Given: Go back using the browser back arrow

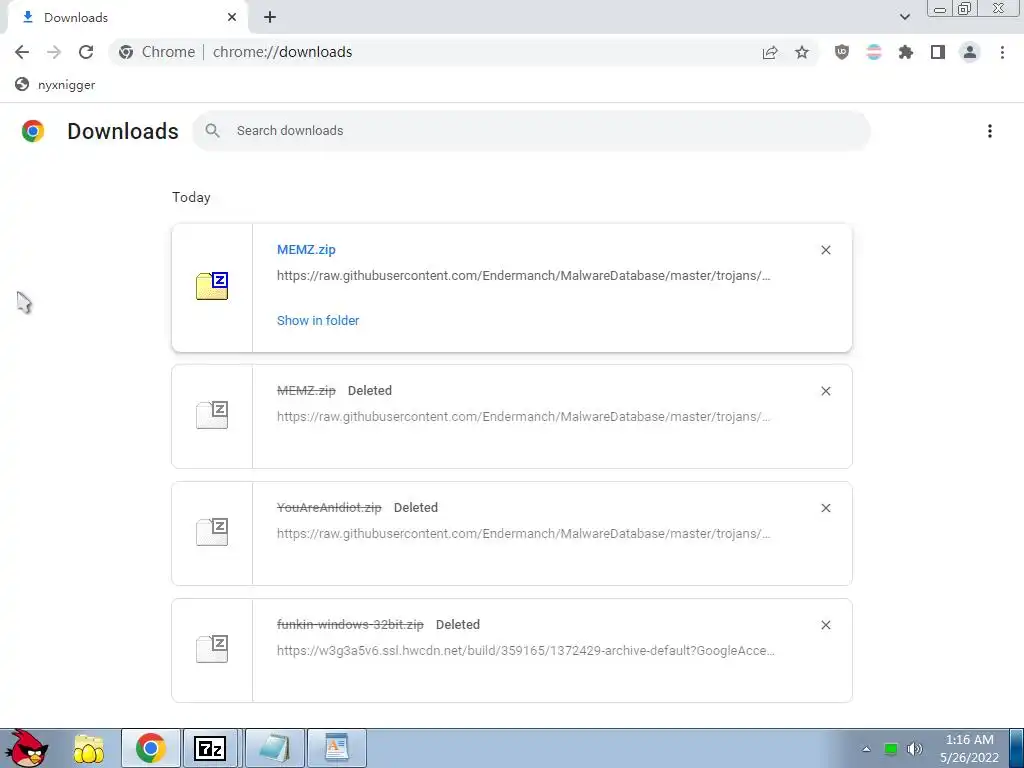Looking at the screenshot, I should tap(22, 52).
